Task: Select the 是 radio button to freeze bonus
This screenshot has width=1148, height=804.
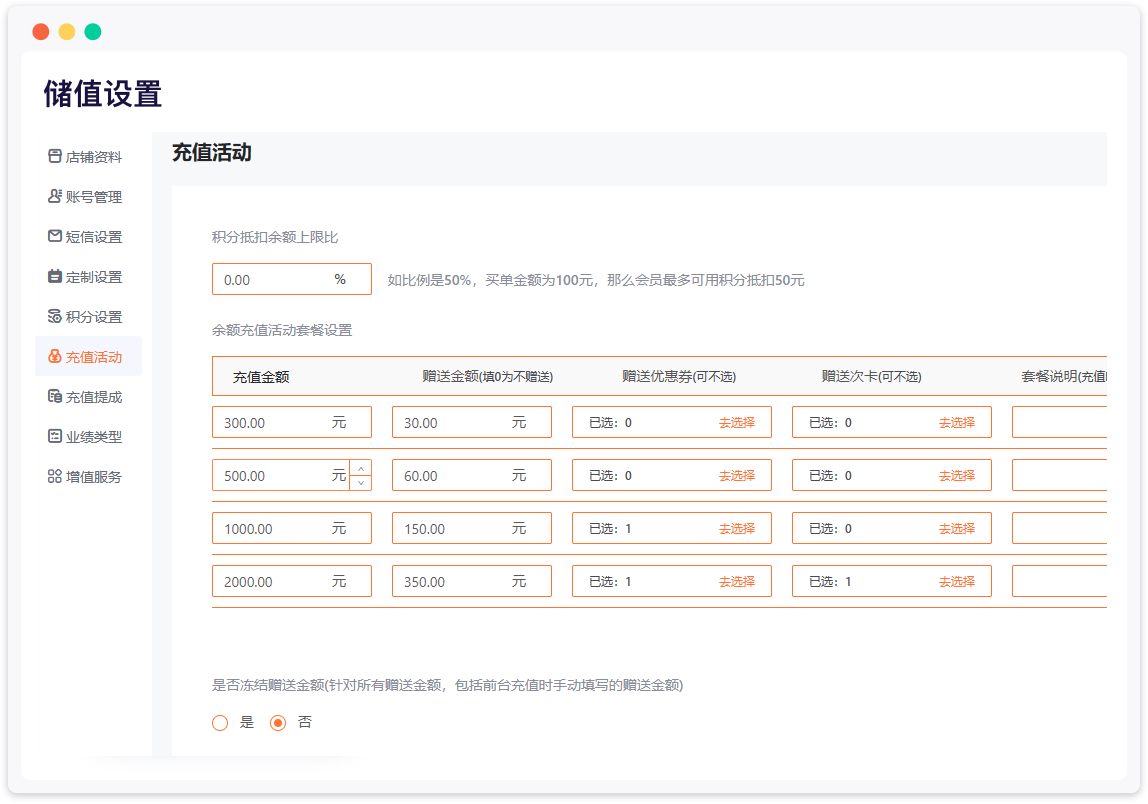Action: pos(221,723)
